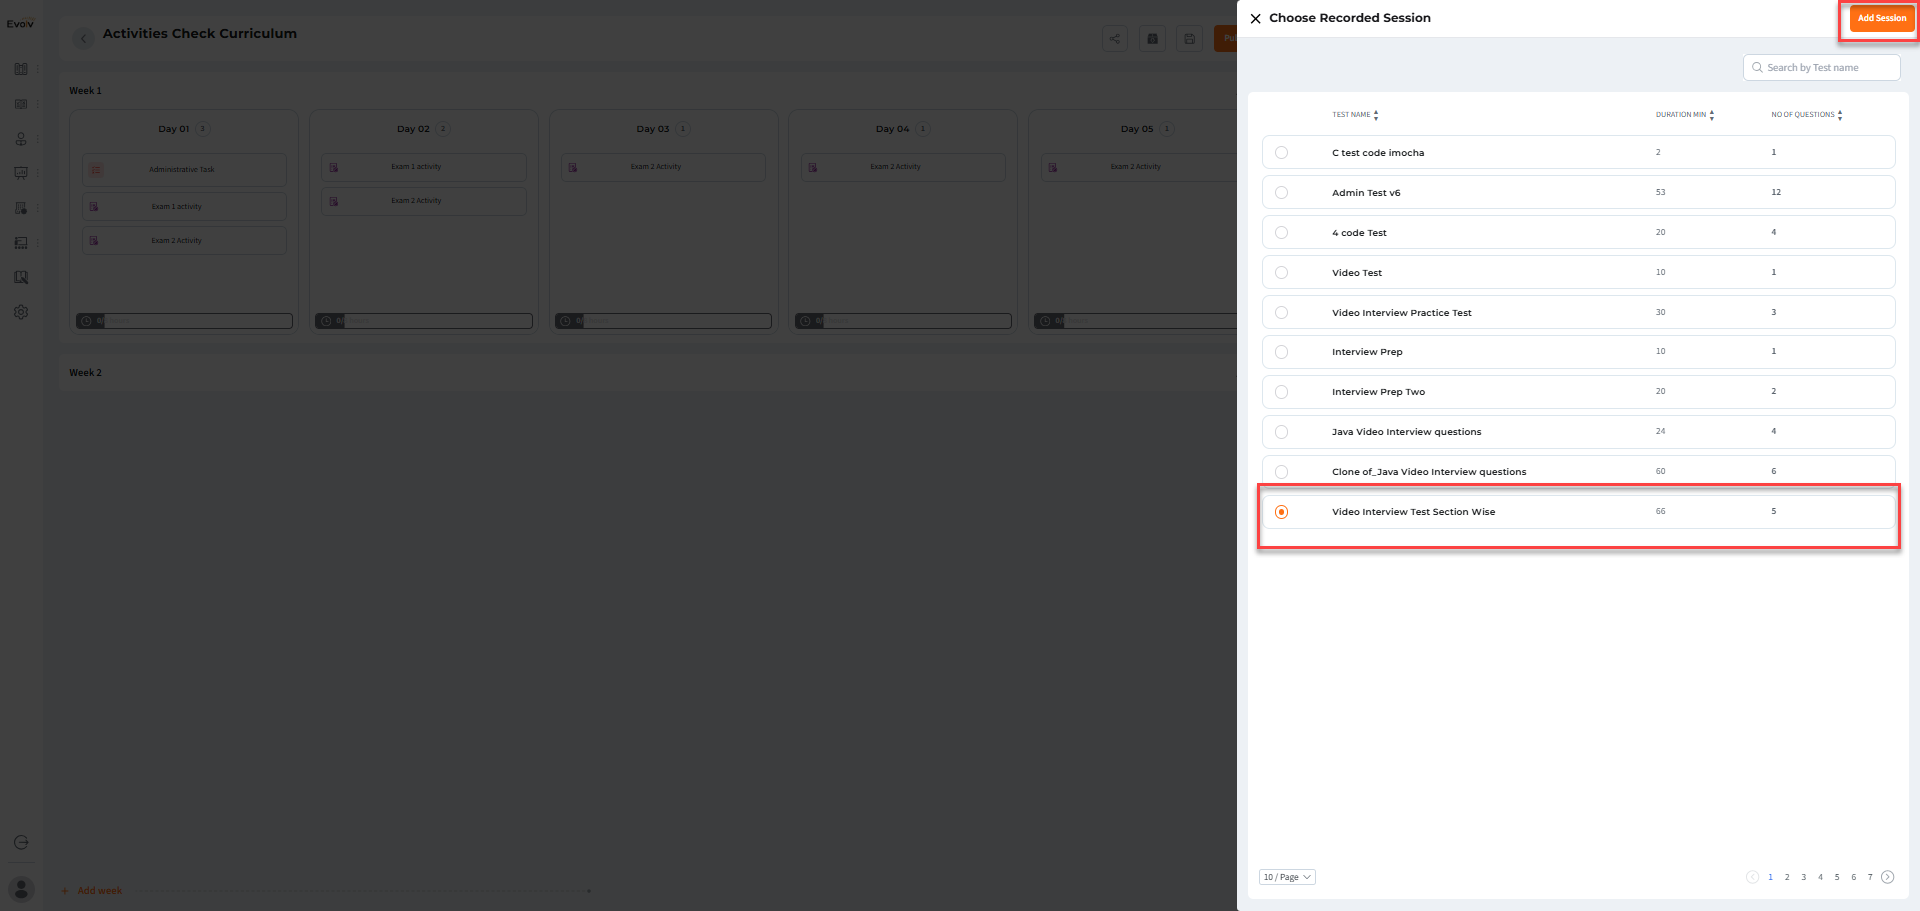Image resolution: width=1920 pixels, height=911 pixels.
Task: Click the Video Interview Test Section Wise name
Action: [x=1414, y=512]
